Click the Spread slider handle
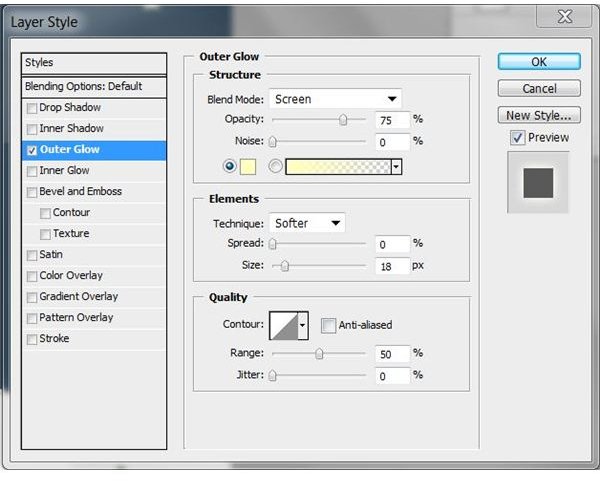 tap(272, 244)
